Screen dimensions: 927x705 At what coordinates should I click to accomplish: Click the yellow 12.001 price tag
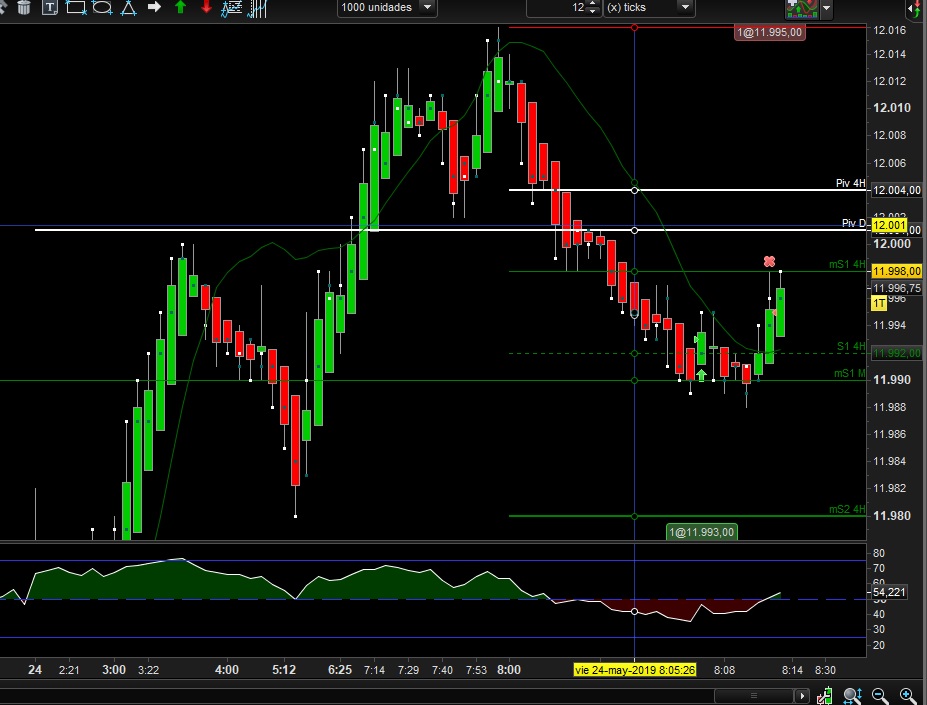tap(889, 225)
